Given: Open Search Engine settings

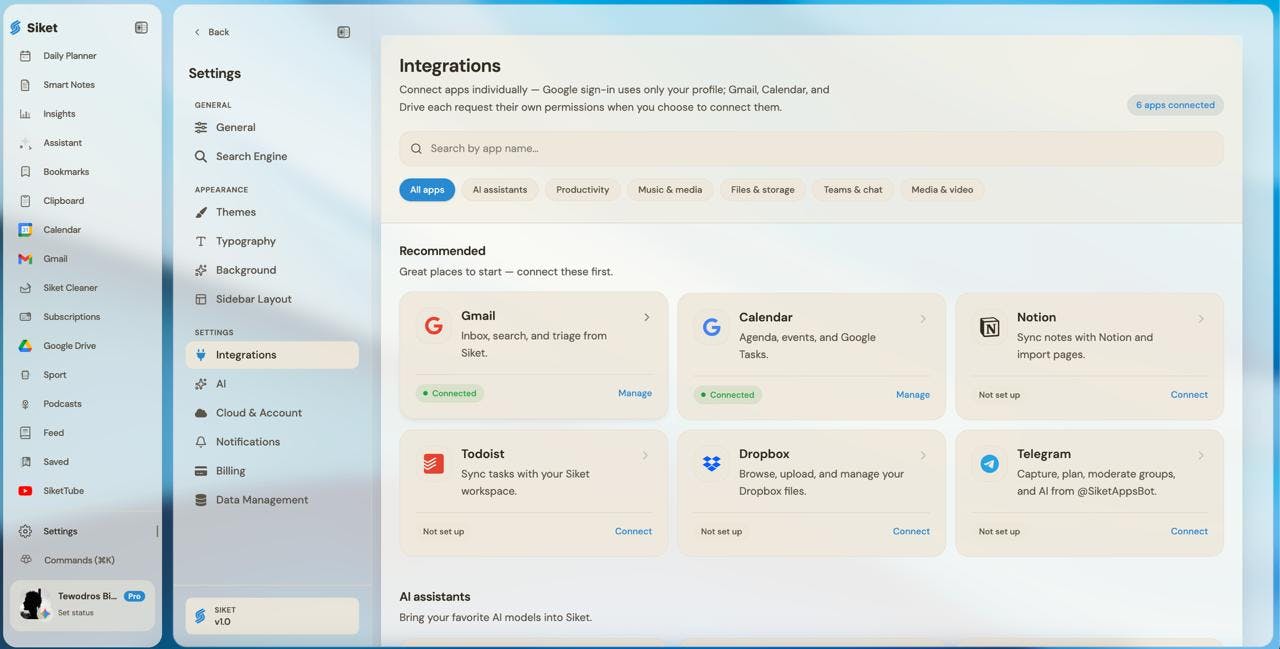Looking at the screenshot, I should [x=272, y=156].
